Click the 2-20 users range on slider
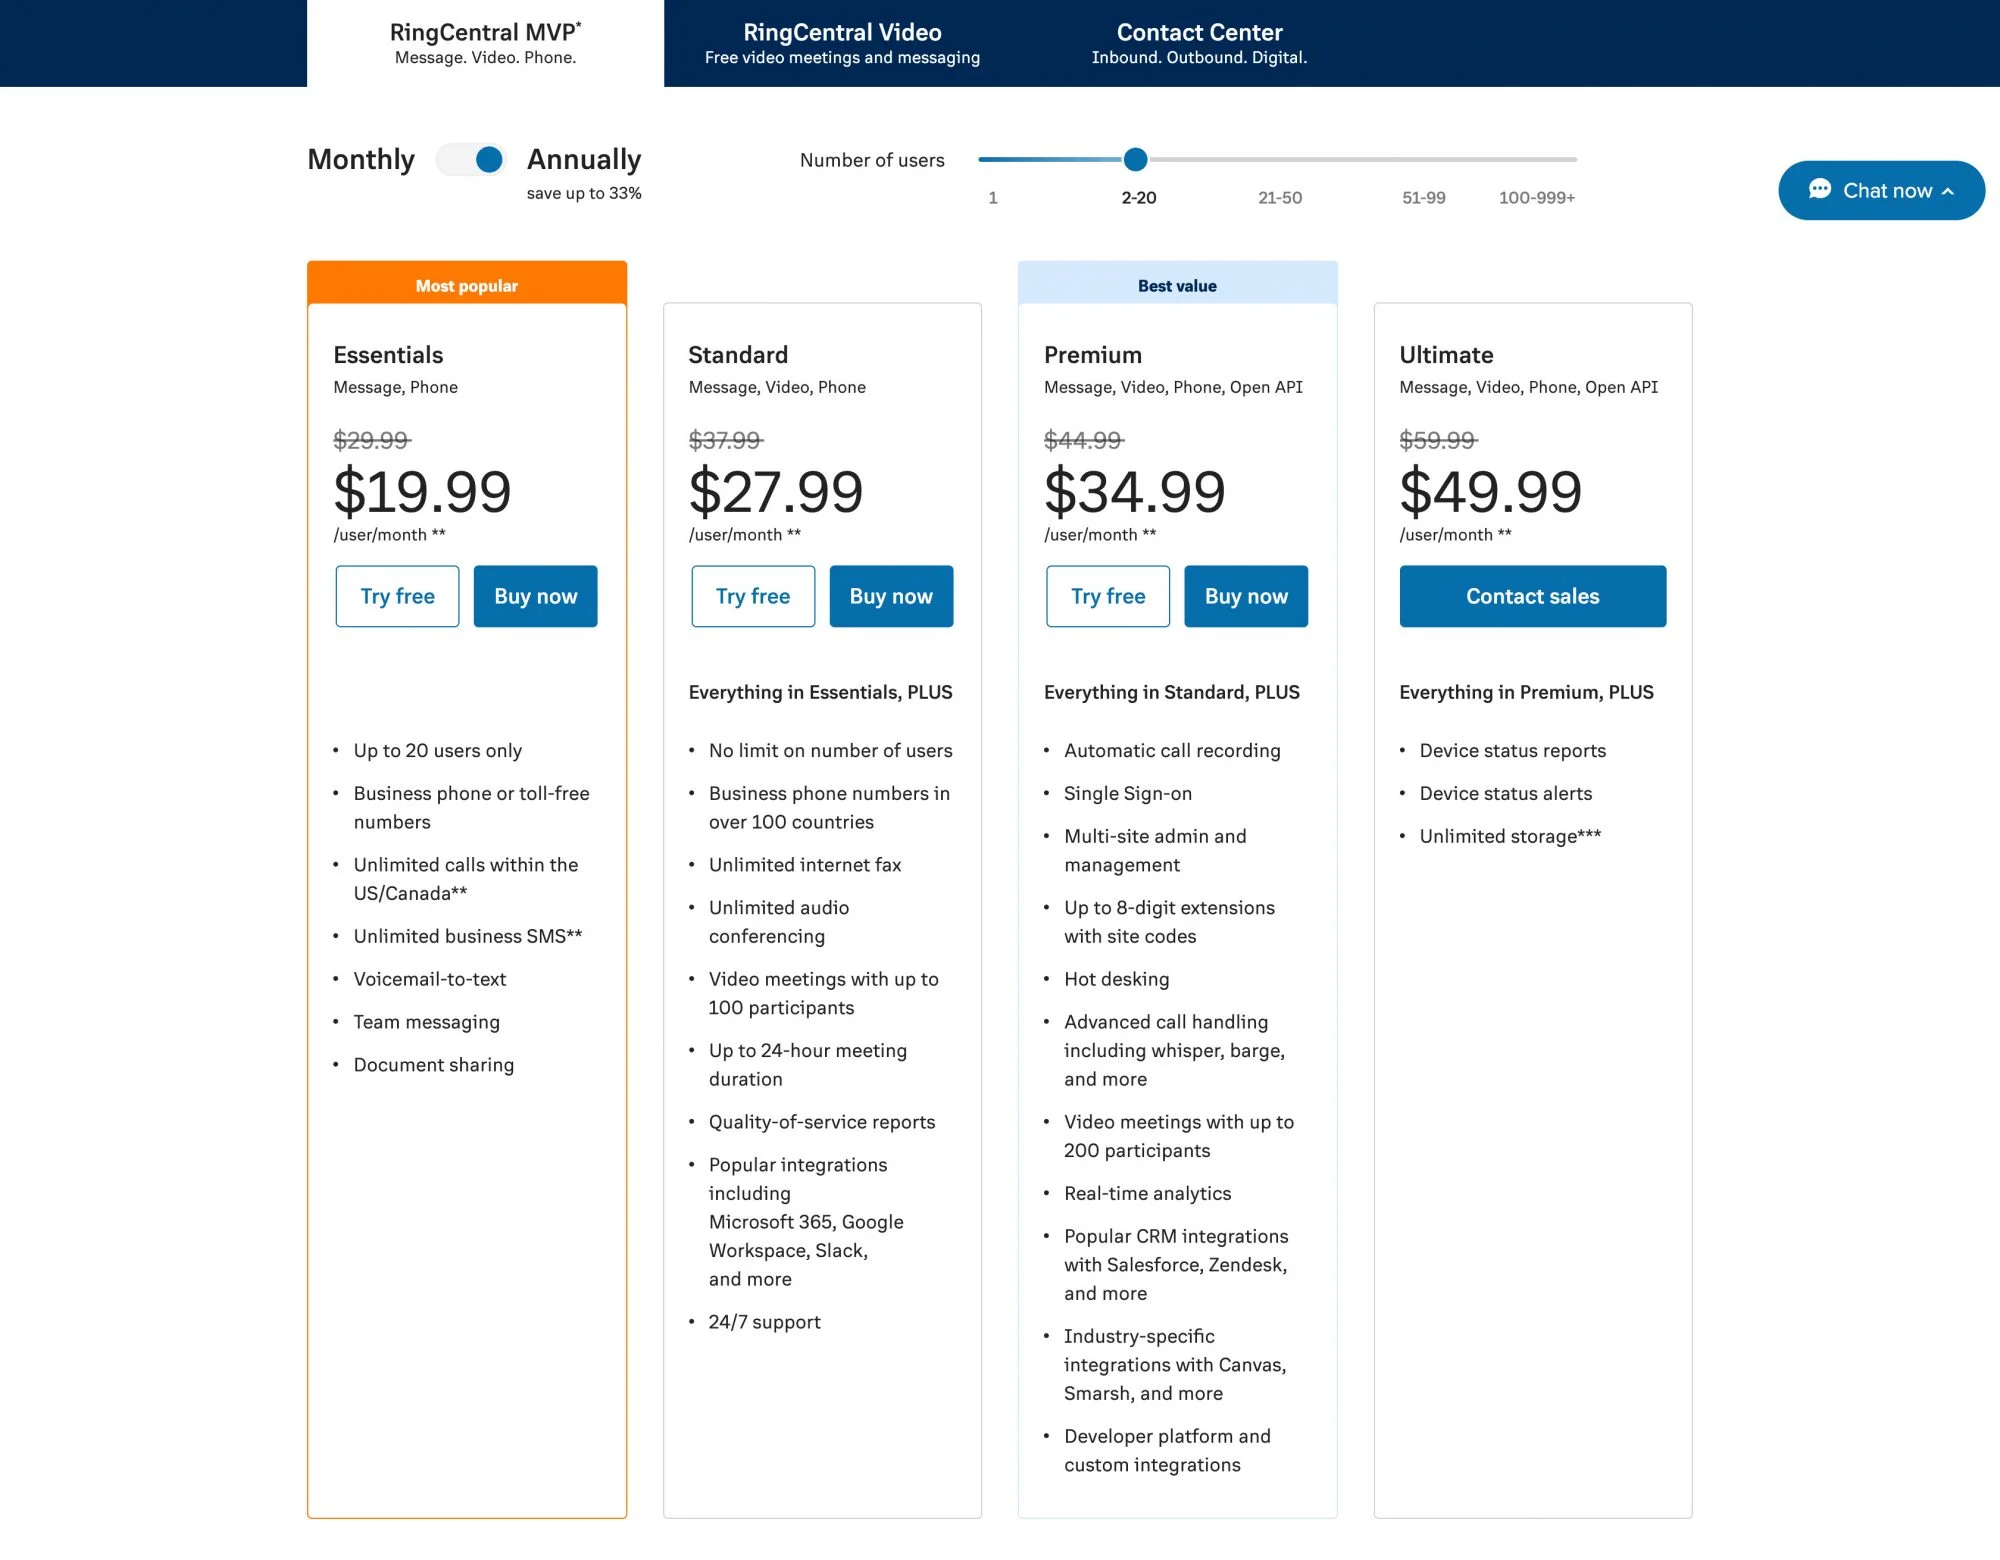 click(x=1135, y=157)
